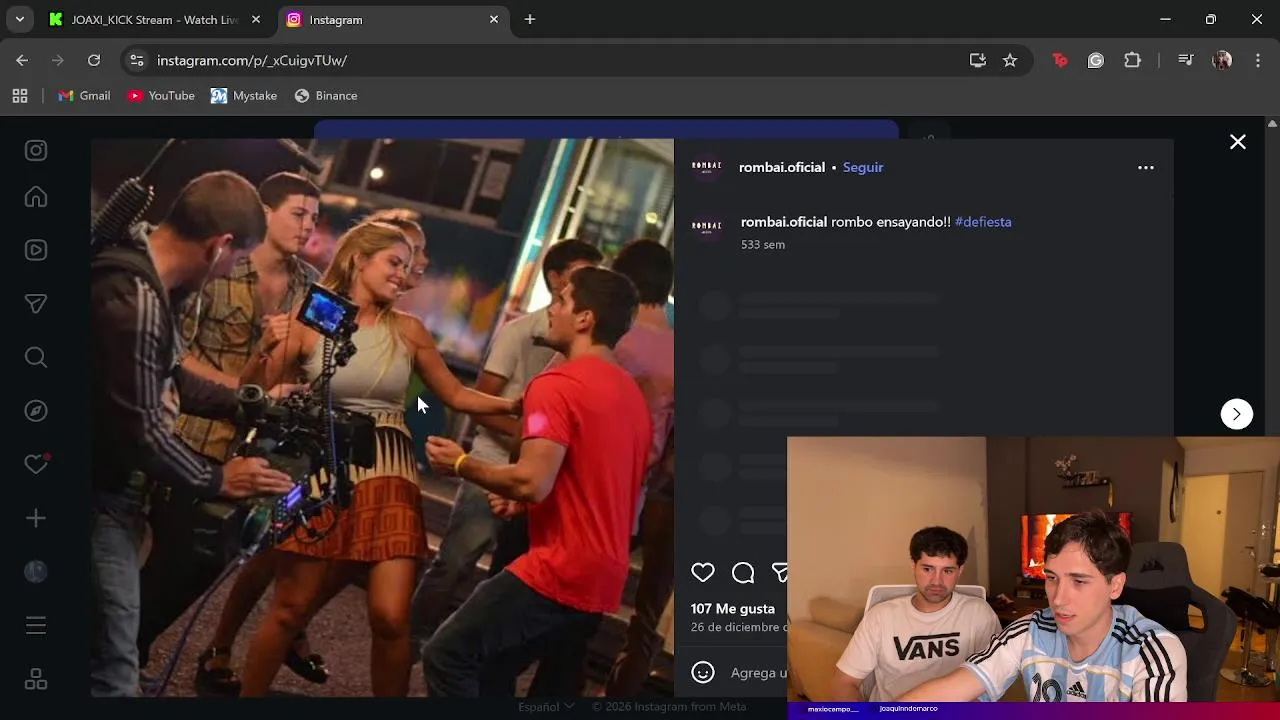Open Mystake bookmark
The width and height of the screenshot is (1280, 720).
click(x=244, y=96)
